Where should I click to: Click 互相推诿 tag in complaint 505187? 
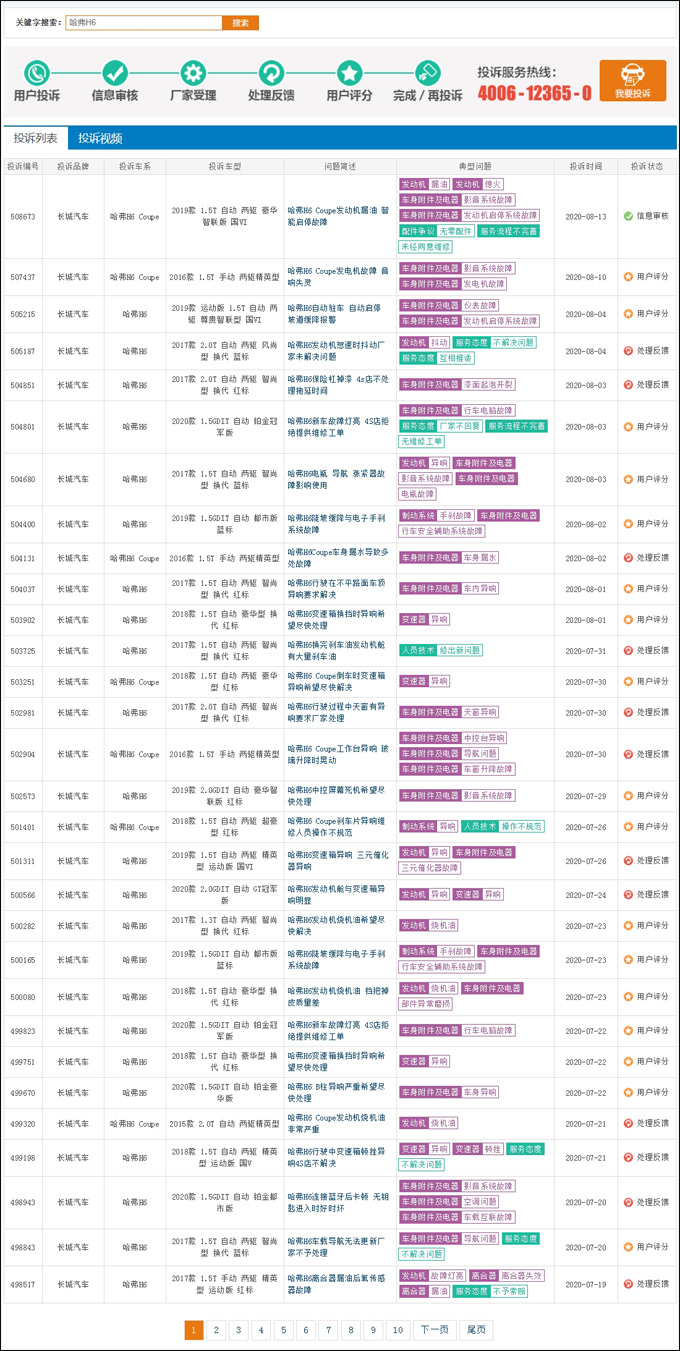click(x=456, y=358)
